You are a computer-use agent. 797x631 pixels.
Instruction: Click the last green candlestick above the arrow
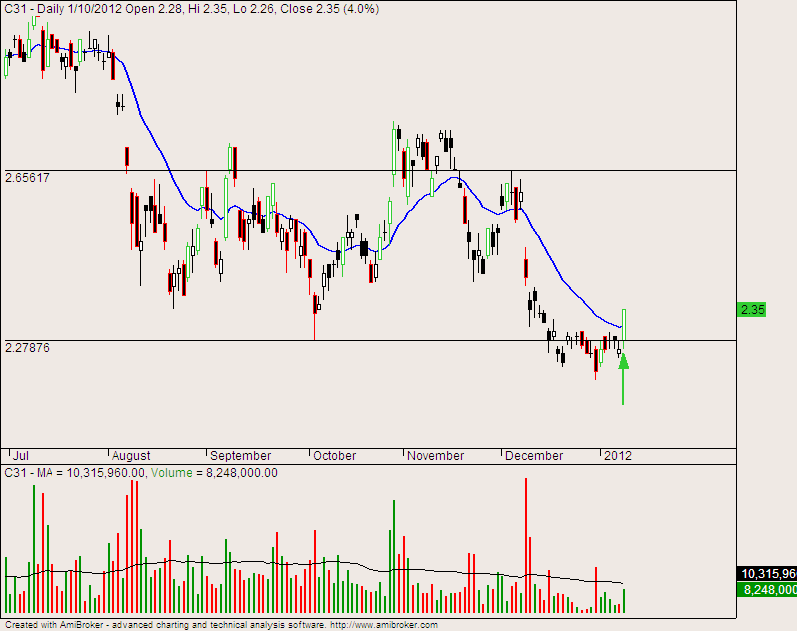point(624,319)
